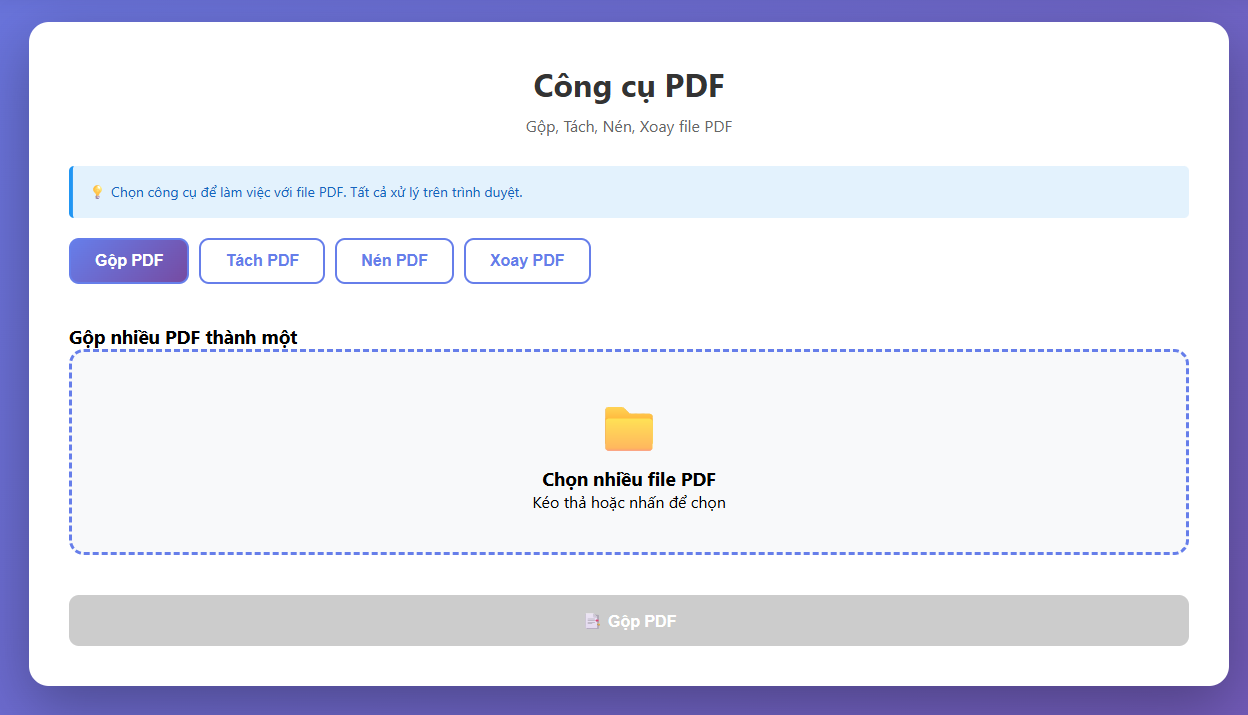Select the highlighted Gộp PDF tab
This screenshot has width=1248, height=715.
click(128, 260)
